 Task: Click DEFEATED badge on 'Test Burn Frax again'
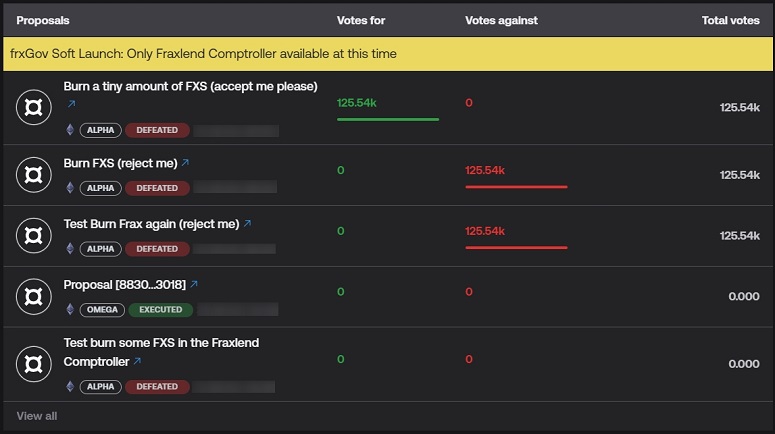[x=157, y=249]
